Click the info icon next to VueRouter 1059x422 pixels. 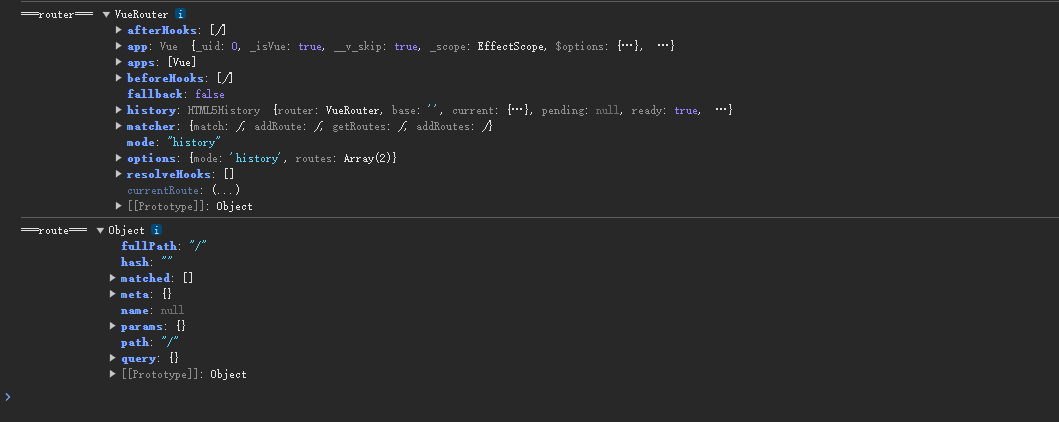click(180, 14)
